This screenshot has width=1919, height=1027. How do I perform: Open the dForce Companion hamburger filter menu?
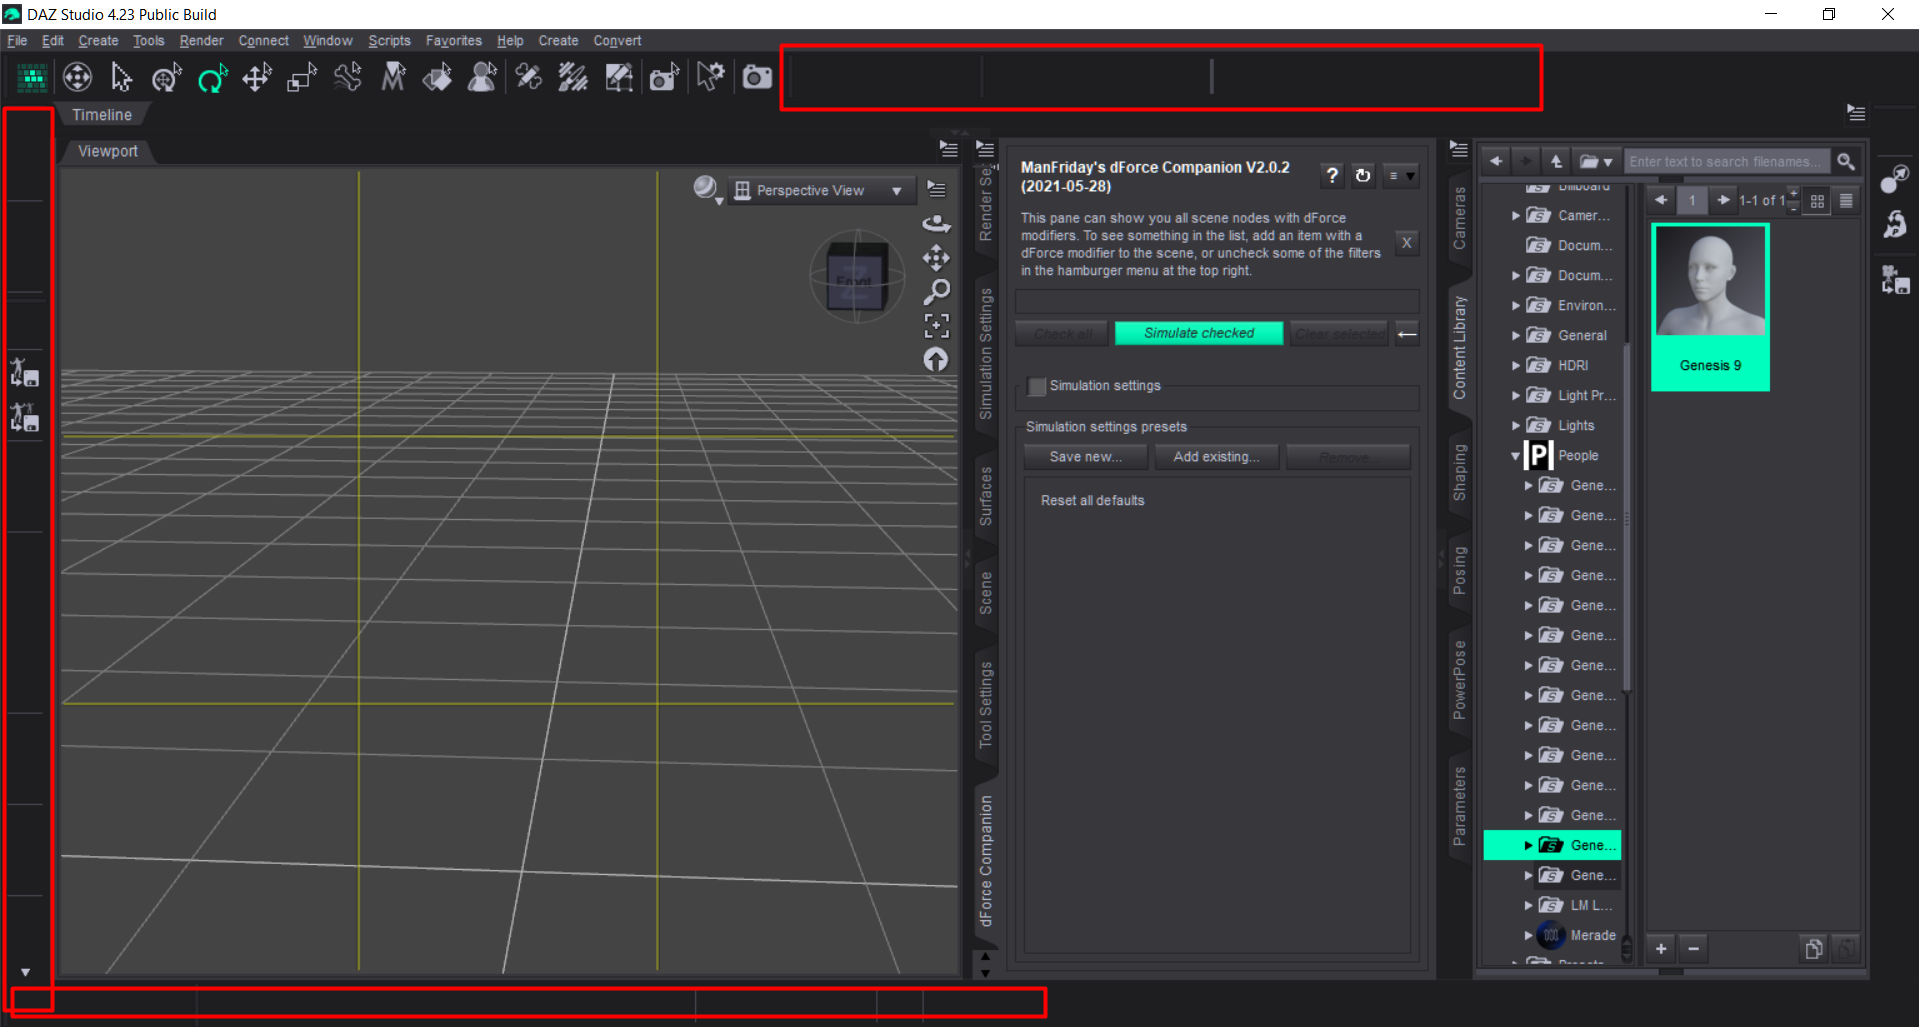[1401, 176]
